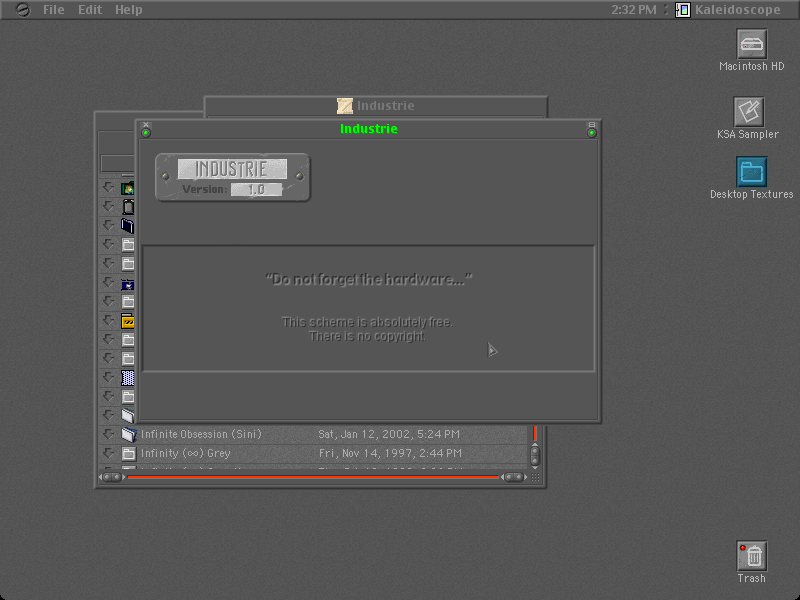Open the Help menu
The width and height of the screenshot is (800, 600).
pyautogui.click(x=129, y=10)
